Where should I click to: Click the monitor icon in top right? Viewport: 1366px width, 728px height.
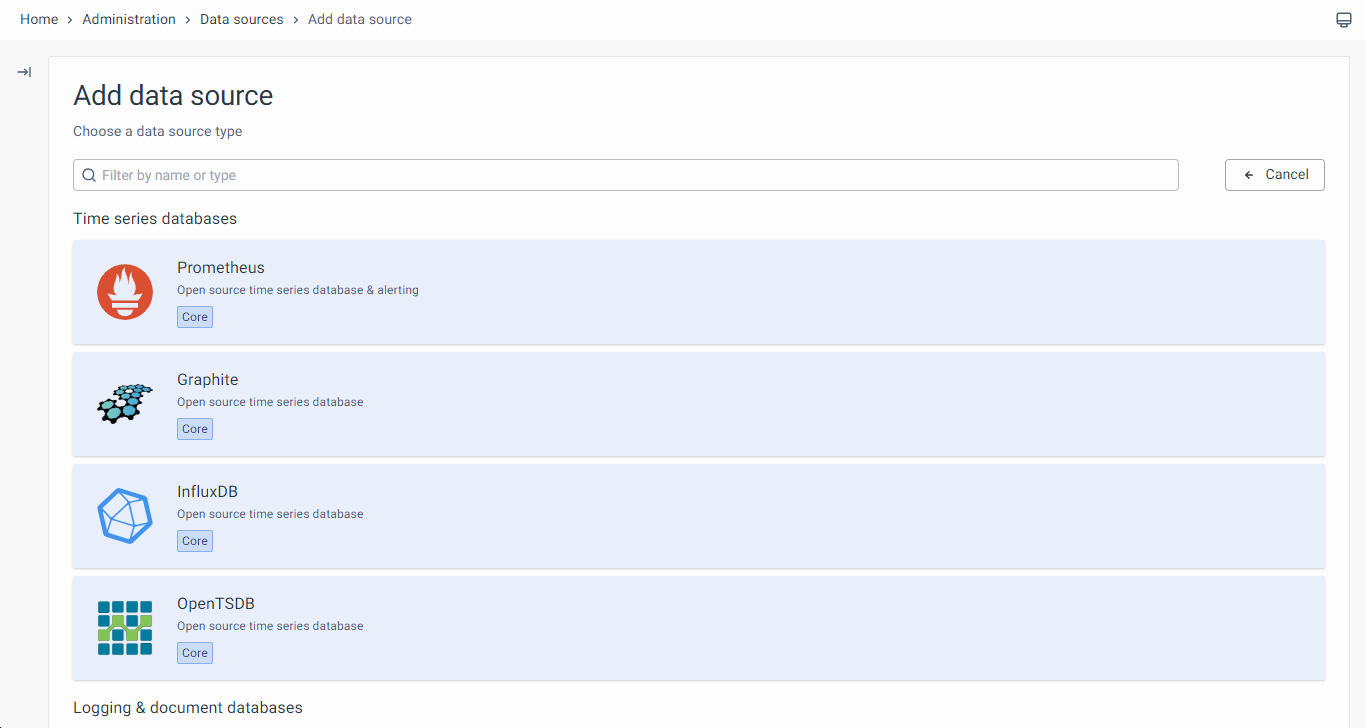click(1343, 20)
